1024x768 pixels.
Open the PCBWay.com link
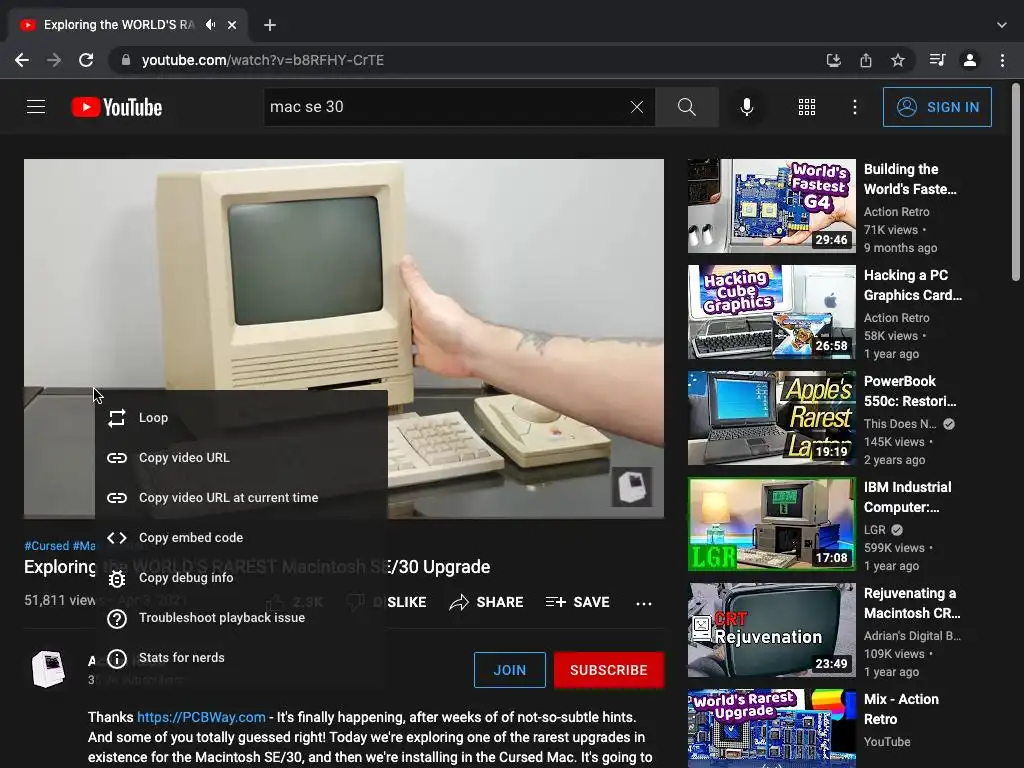pyautogui.click(x=201, y=717)
